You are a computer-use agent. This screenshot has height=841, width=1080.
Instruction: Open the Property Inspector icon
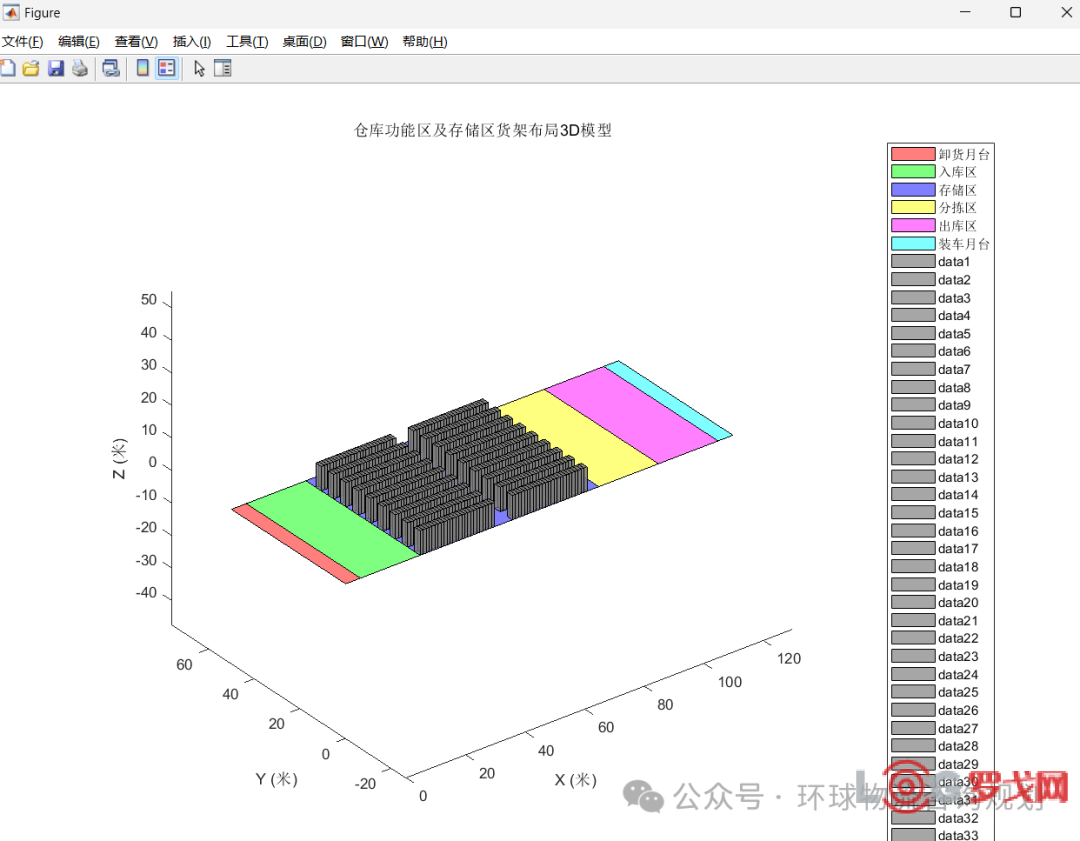click(x=222, y=69)
